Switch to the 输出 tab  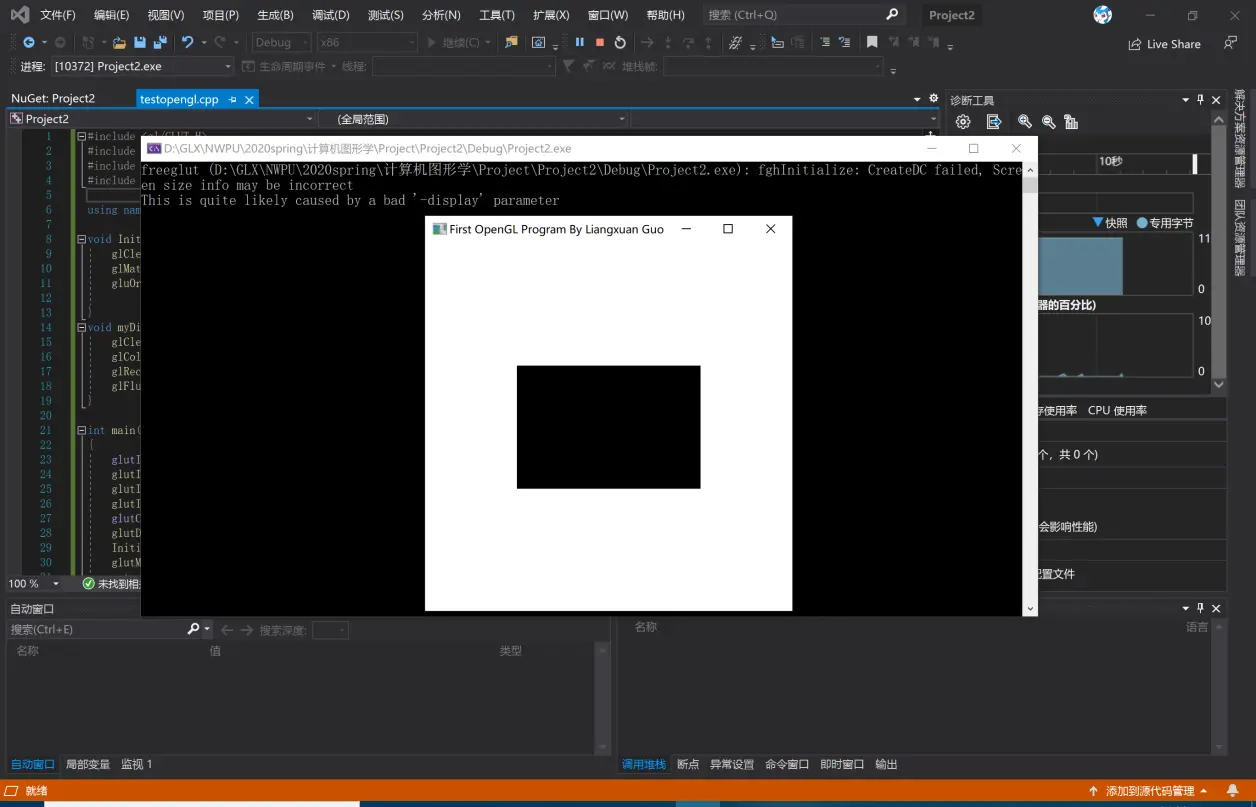886,764
